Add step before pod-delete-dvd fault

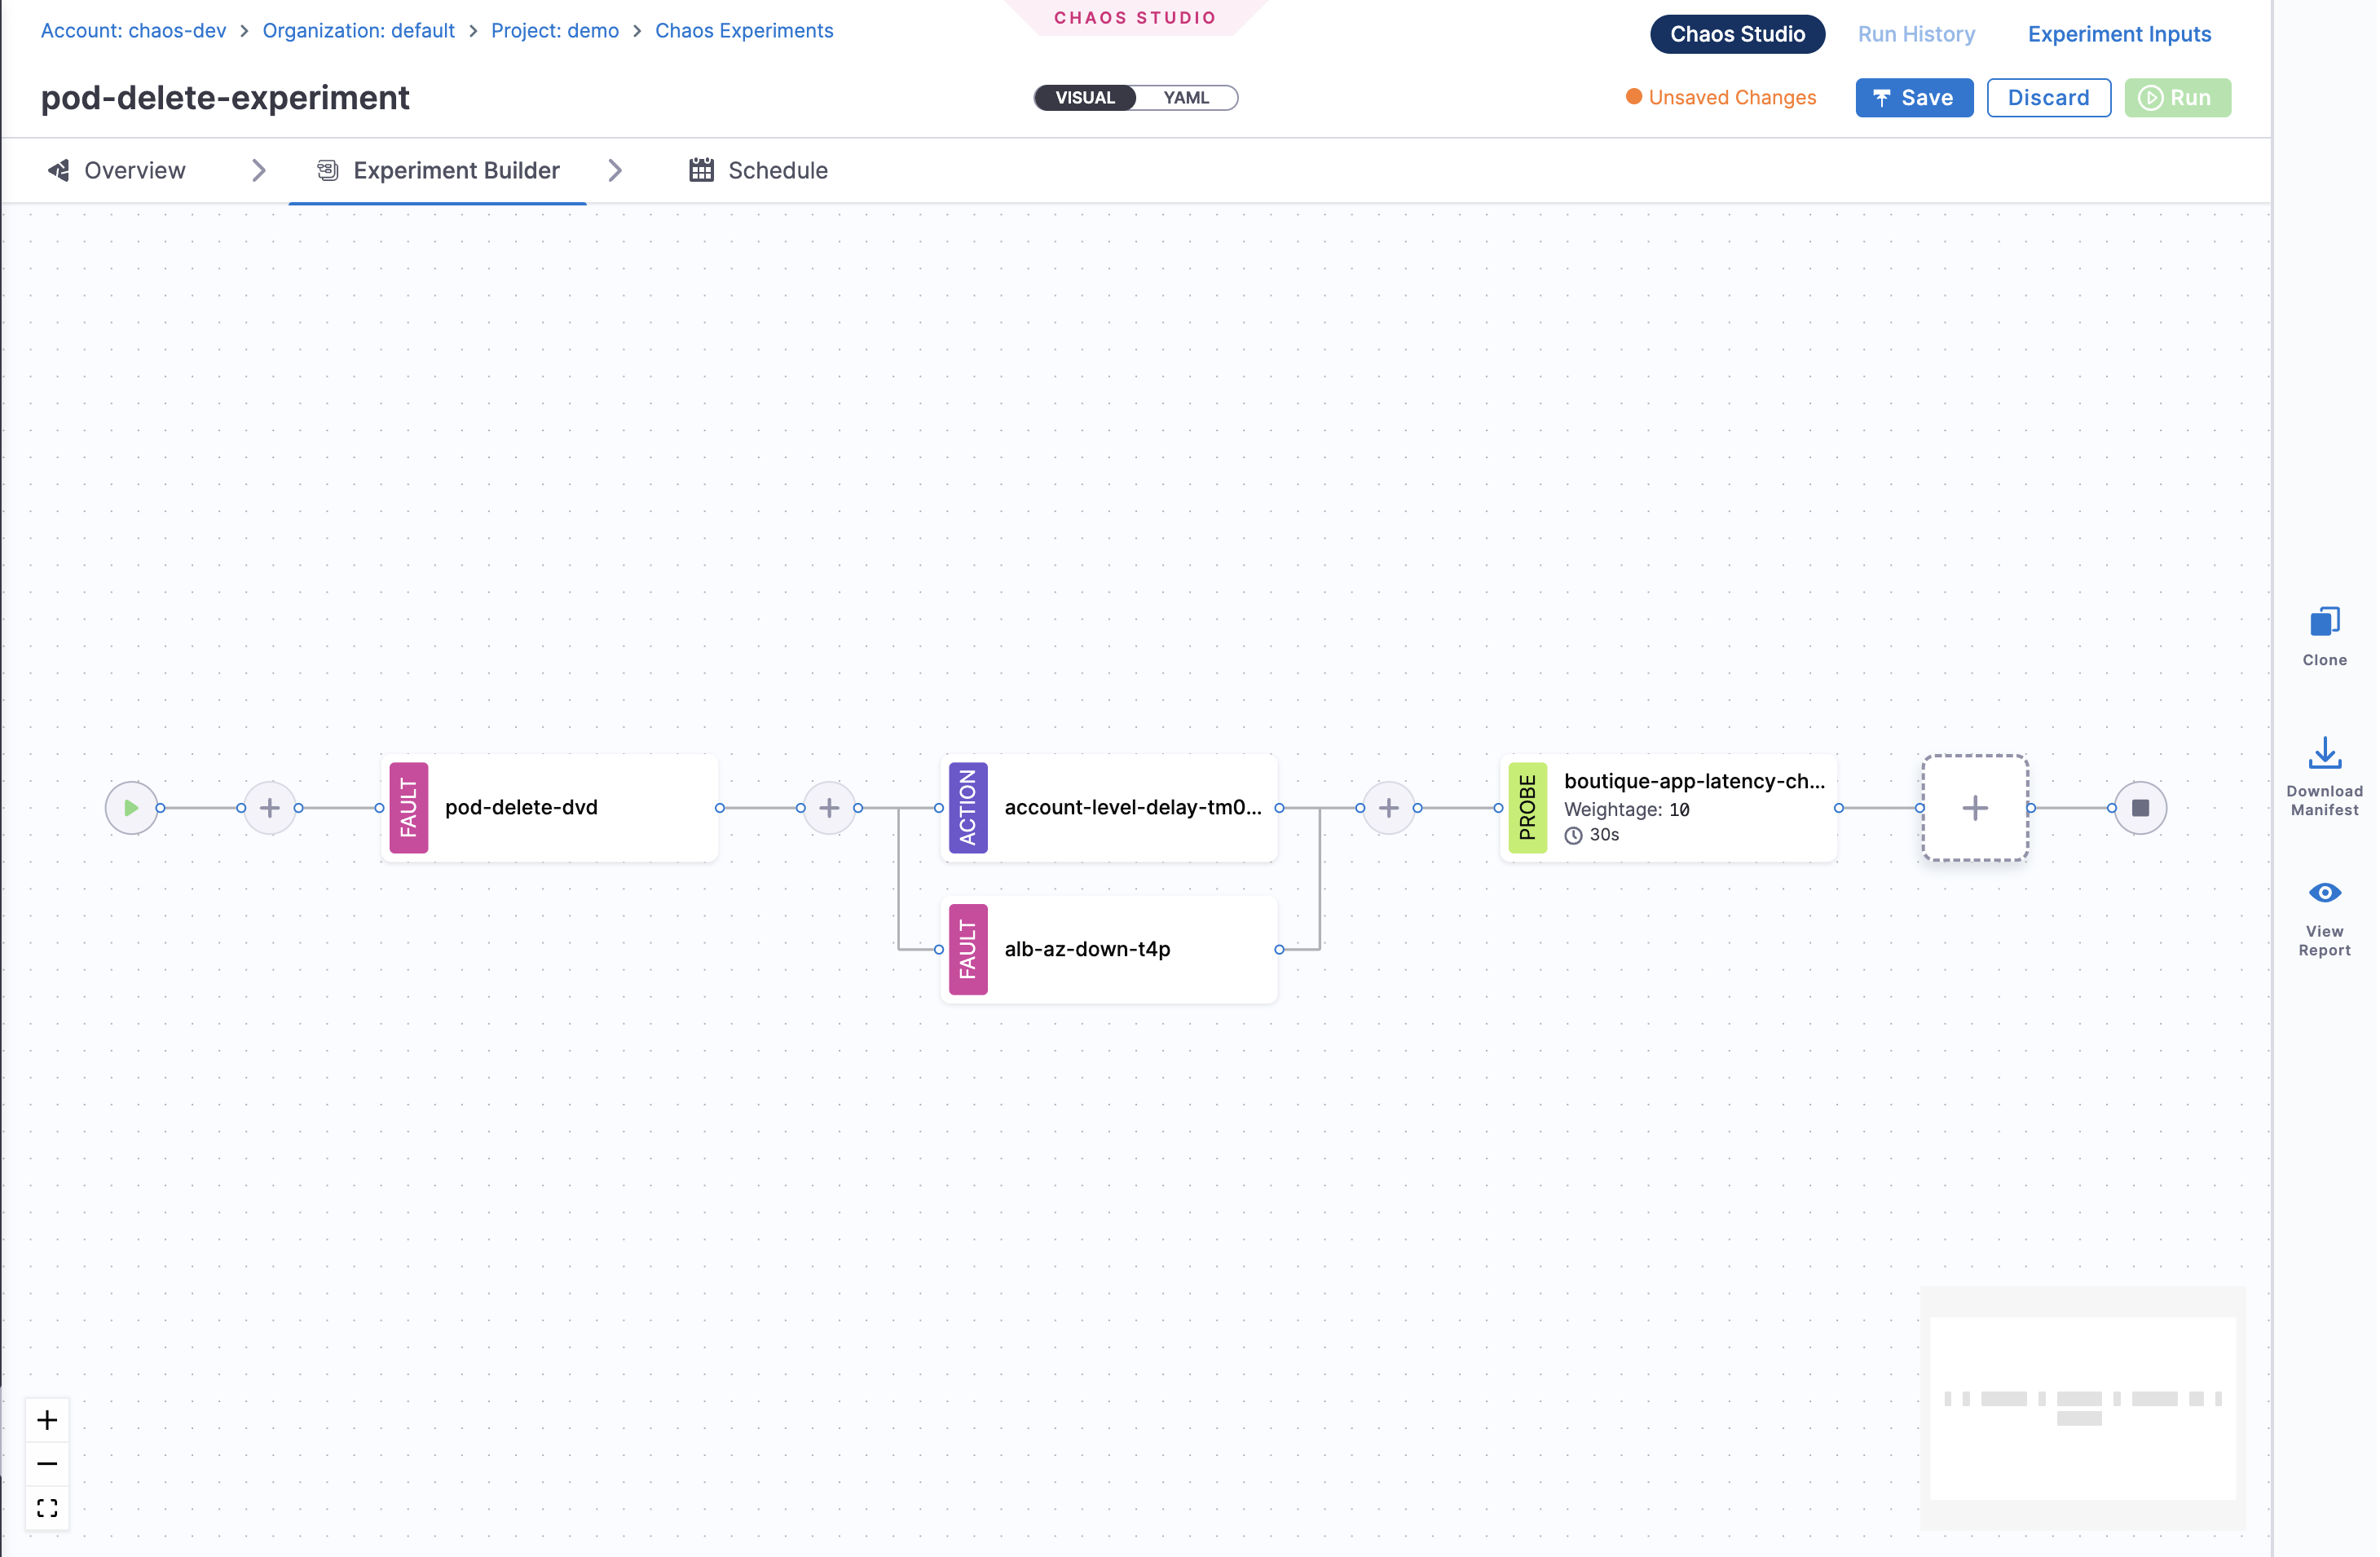(x=269, y=808)
